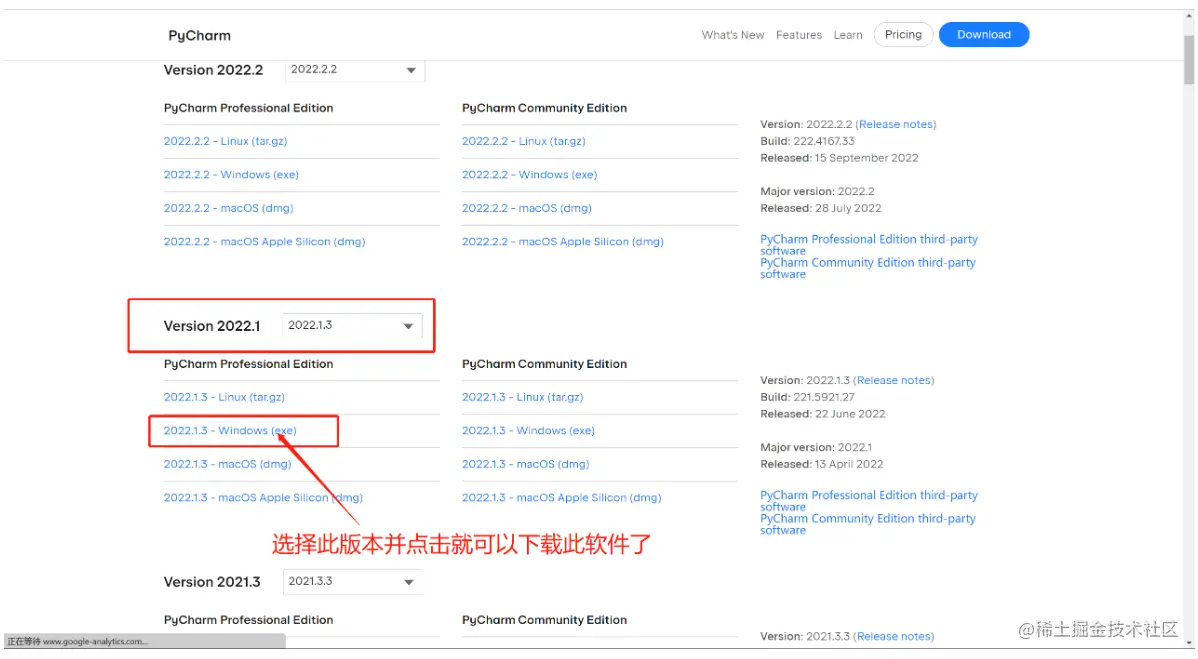Select 'Released: 22 June 2022' text
The width and height of the screenshot is (1198, 659).
pos(823,414)
